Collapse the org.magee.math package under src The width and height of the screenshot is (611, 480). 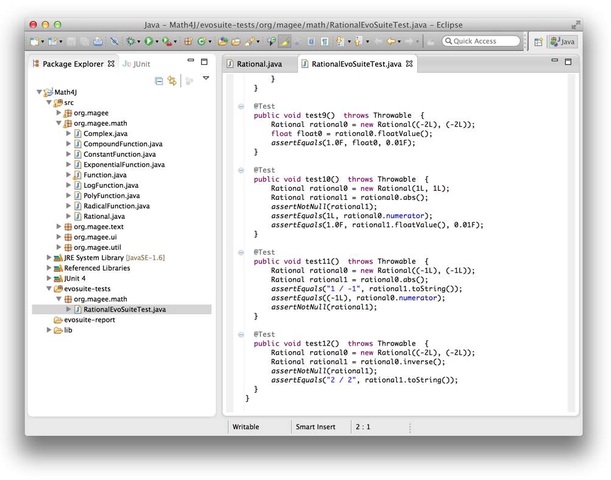(x=58, y=123)
